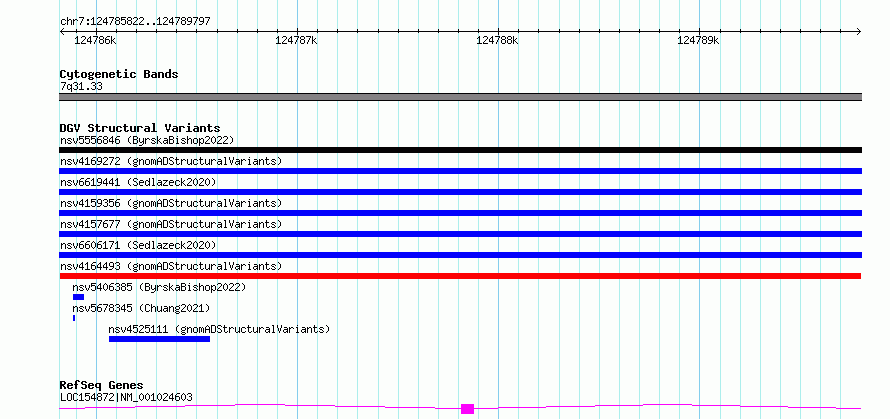
Task: Click the blue bar for nsv4169272
Action: (460, 171)
